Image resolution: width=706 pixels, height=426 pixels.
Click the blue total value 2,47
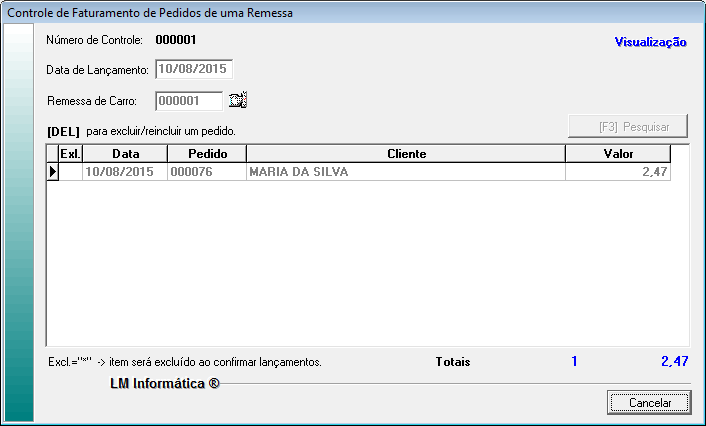(673, 361)
